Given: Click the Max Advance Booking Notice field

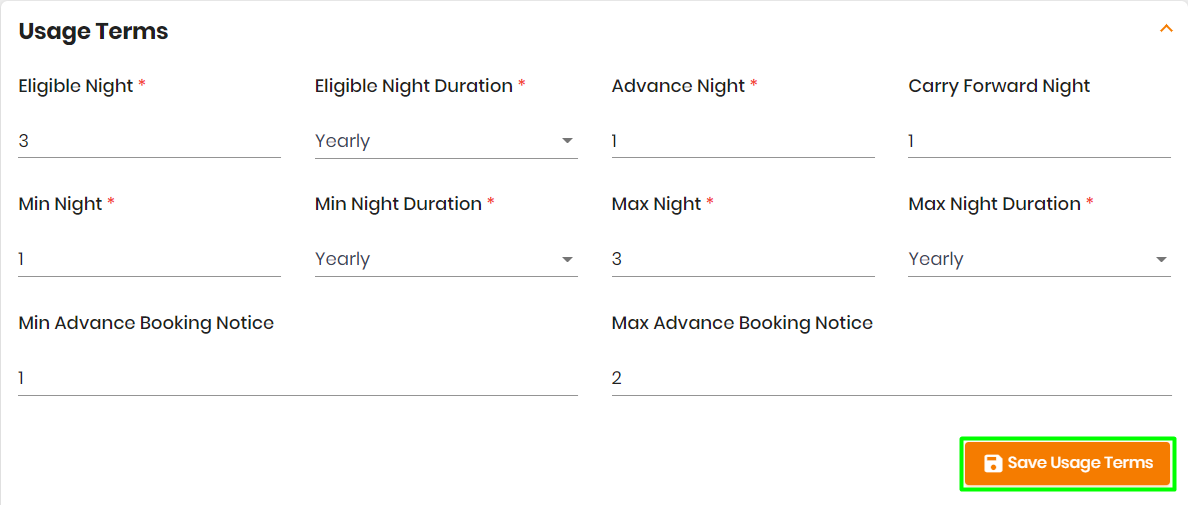Looking at the screenshot, I should pos(892,379).
